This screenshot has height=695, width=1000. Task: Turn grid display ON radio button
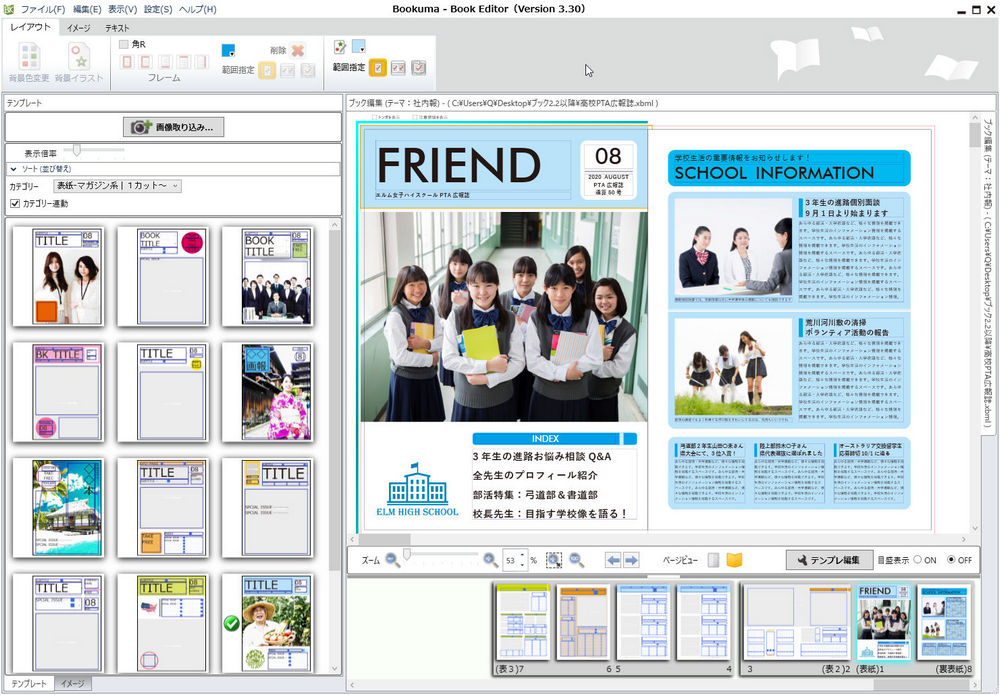point(919,560)
